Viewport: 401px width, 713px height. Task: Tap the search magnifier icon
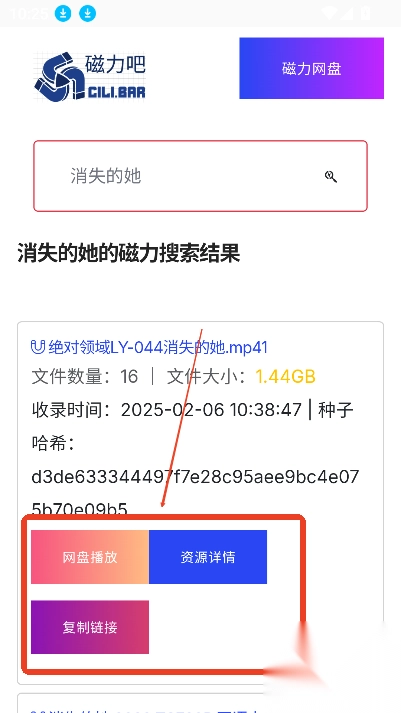point(331,176)
